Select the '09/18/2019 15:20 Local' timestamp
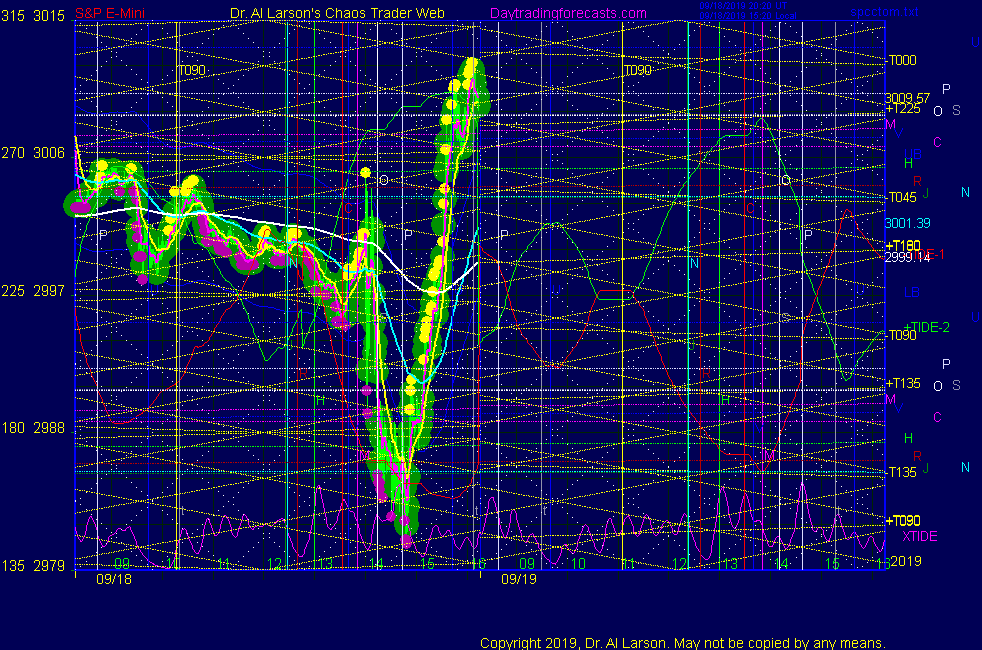This screenshot has height=650, width=982. click(x=748, y=16)
